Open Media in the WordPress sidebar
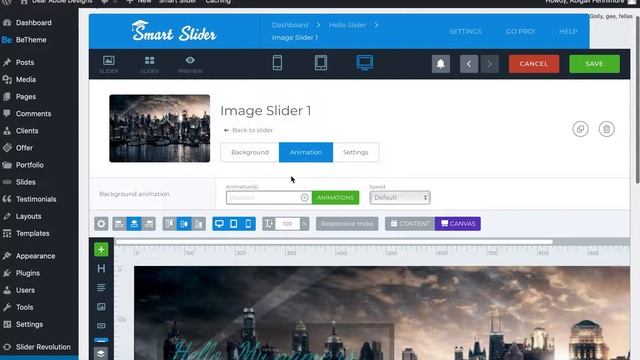This screenshot has height=360, width=640. tap(26, 80)
